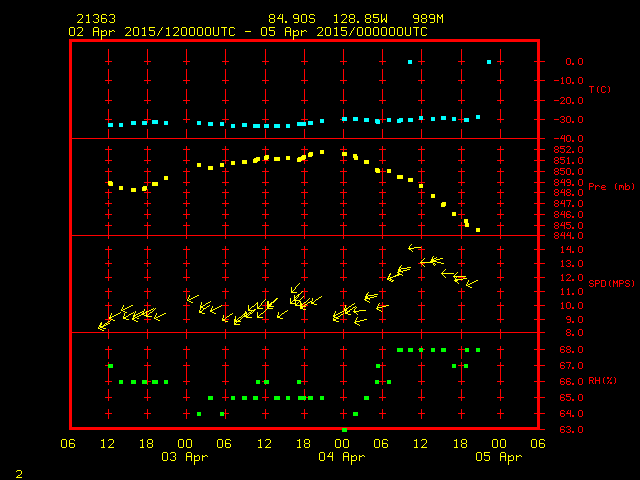Screen dimensions: 640x480
Task: Click the last yellow pressure point near 844.0
Action: [478, 230]
